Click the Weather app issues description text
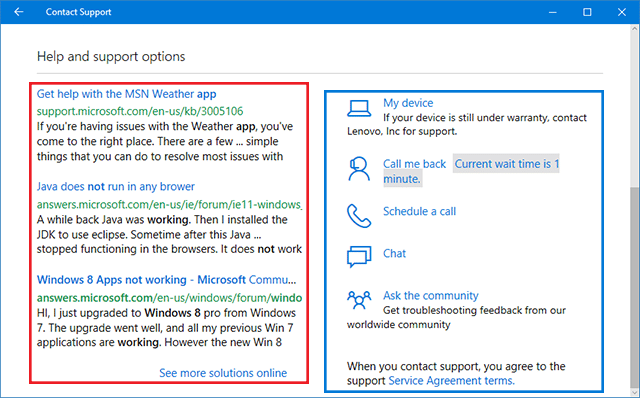This screenshot has width=640, height=398. (165, 142)
